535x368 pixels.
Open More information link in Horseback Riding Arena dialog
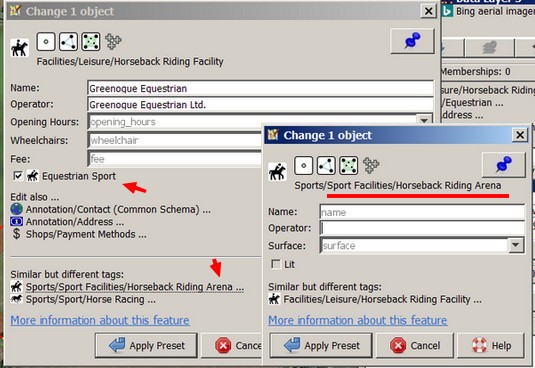358,320
